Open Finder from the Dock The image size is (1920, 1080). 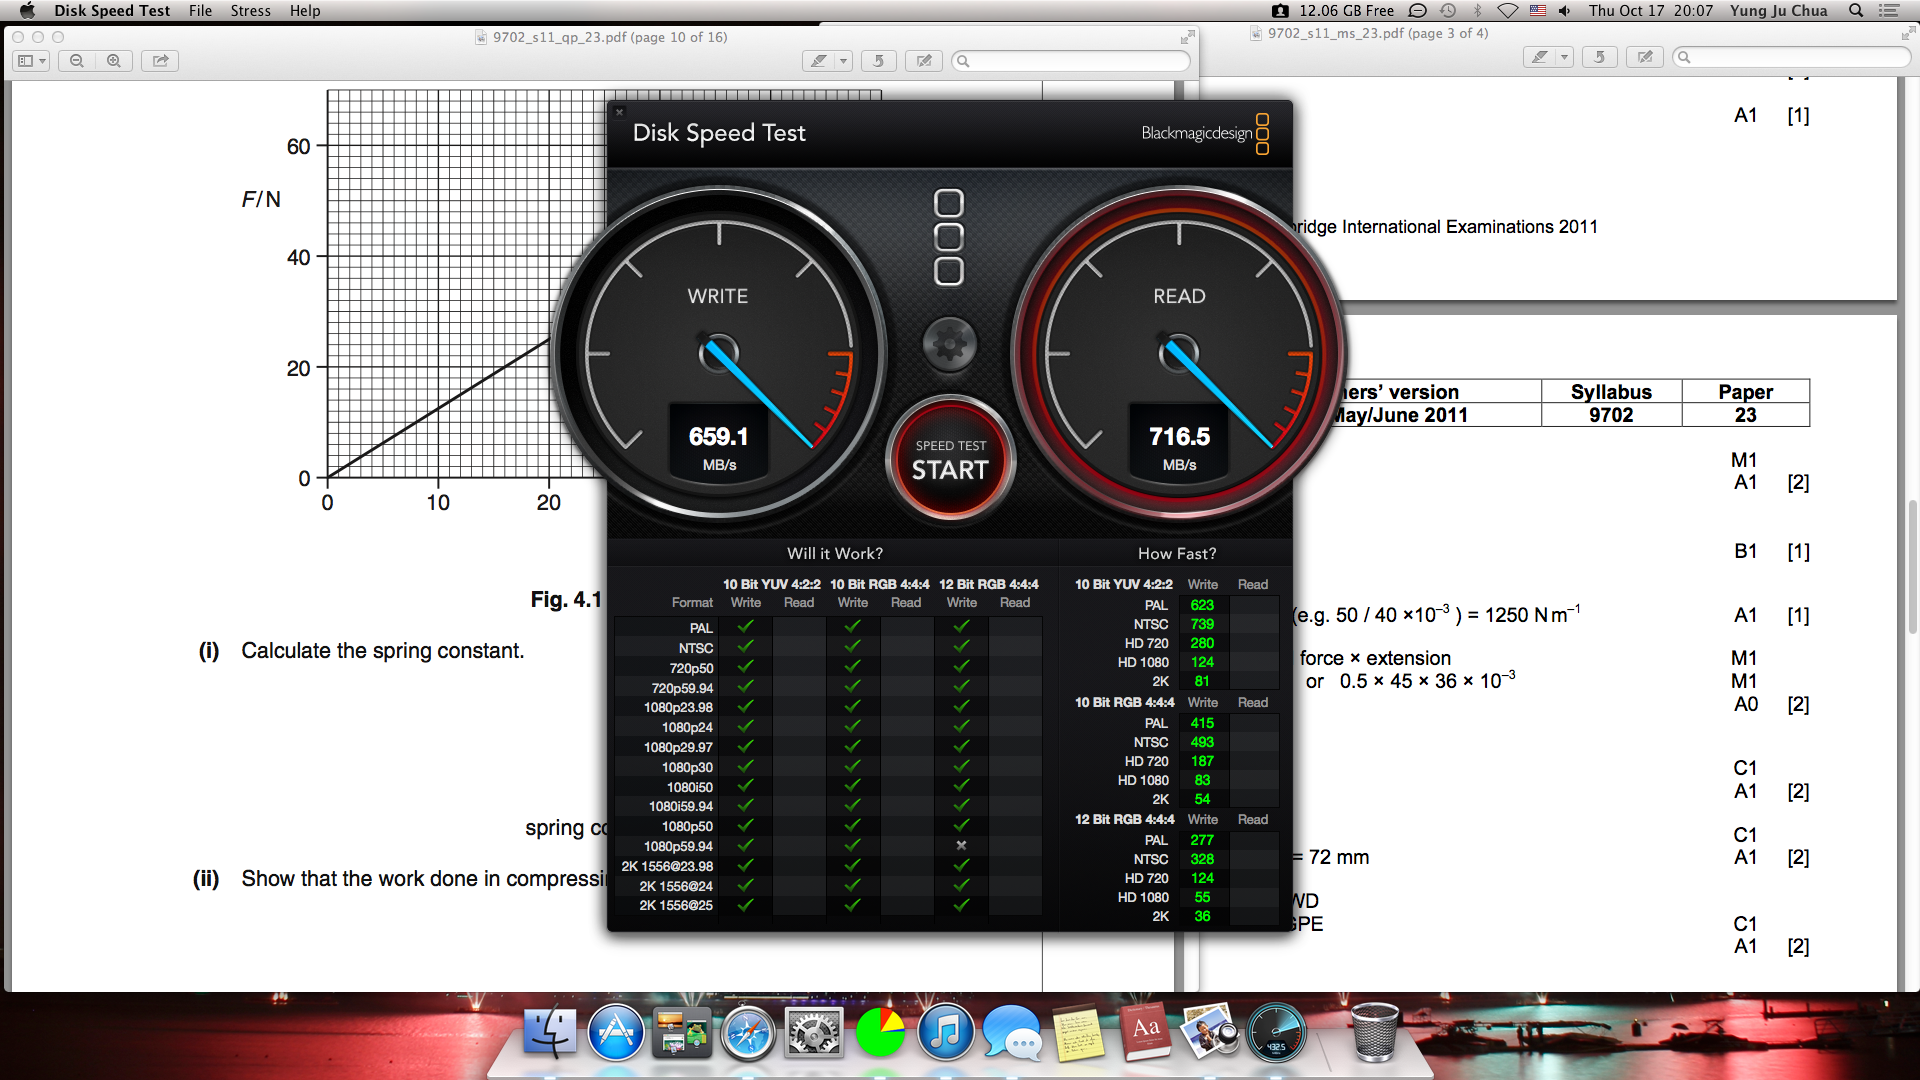coord(550,1031)
